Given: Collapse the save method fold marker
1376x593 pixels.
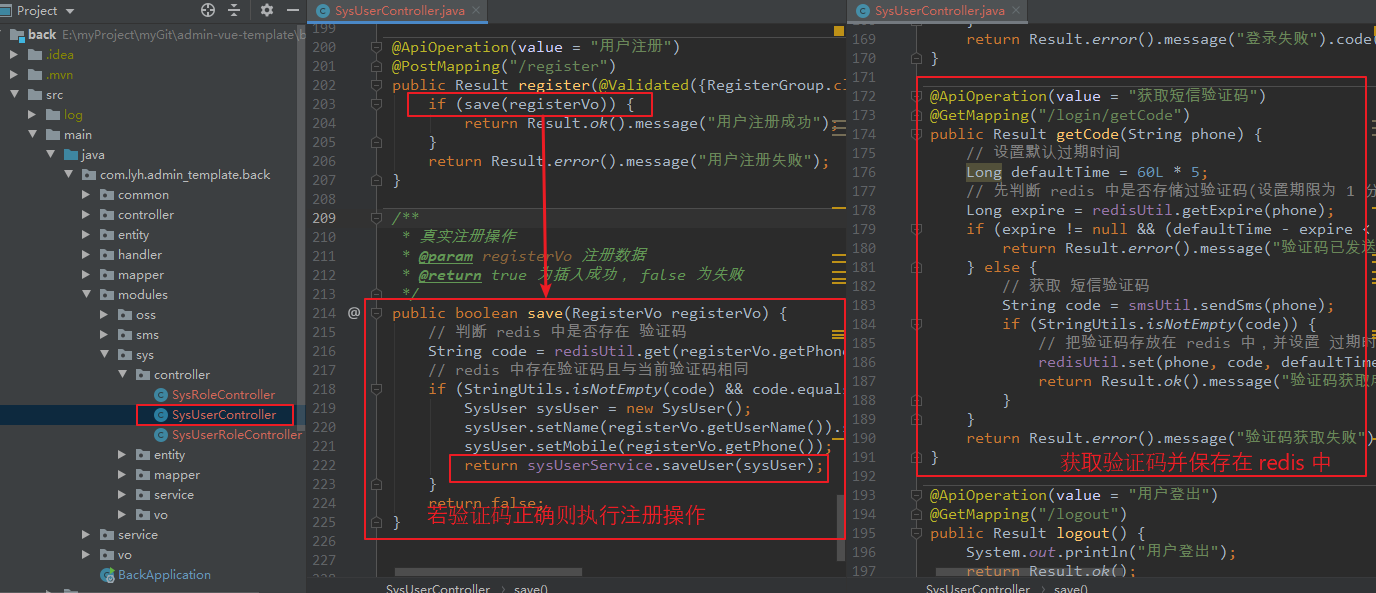Looking at the screenshot, I should [377, 313].
